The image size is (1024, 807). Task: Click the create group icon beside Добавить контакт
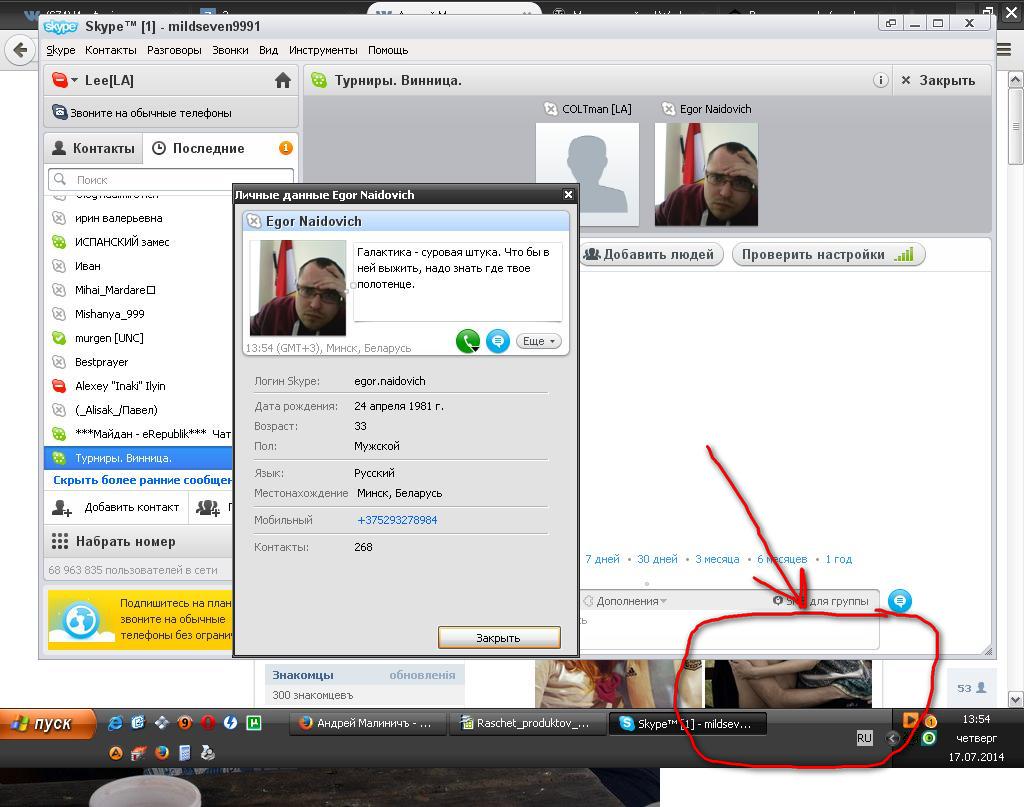point(208,507)
